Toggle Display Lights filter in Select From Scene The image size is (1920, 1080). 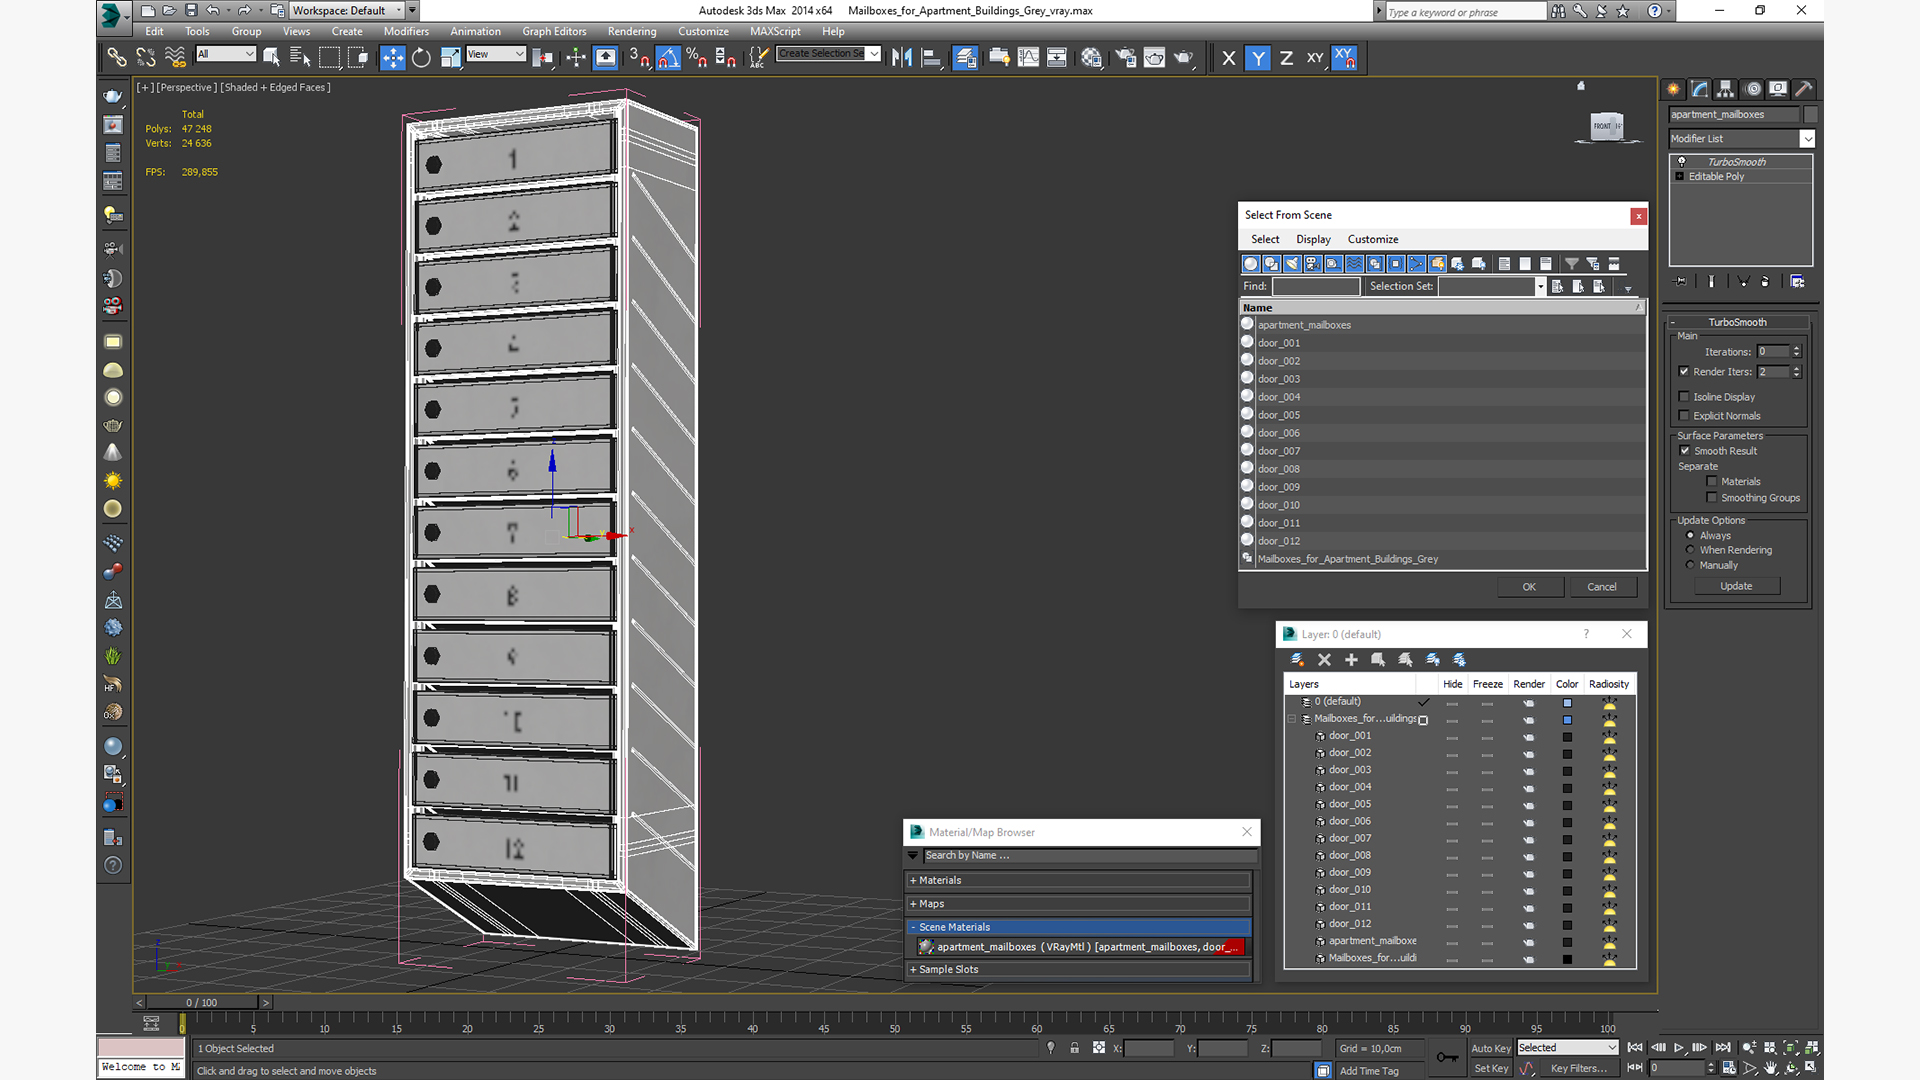click(1292, 264)
